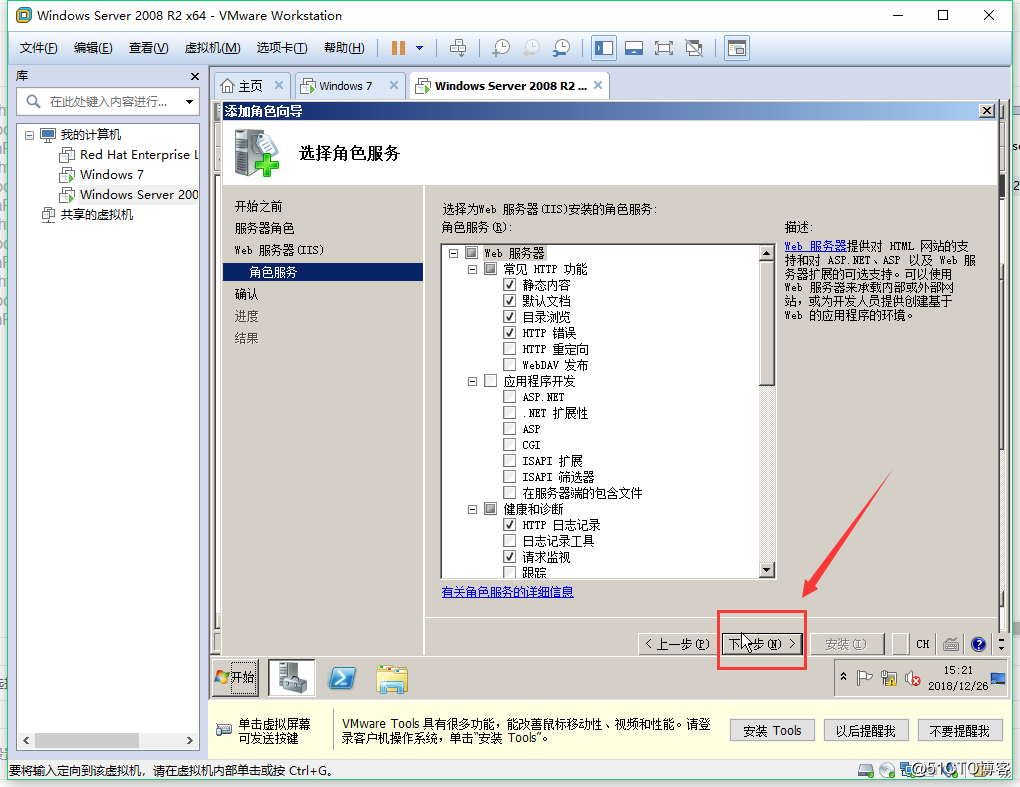The height and width of the screenshot is (787, 1020).
Task: Click the VMware pause virtual machine icon
Action: click(398, 48)
